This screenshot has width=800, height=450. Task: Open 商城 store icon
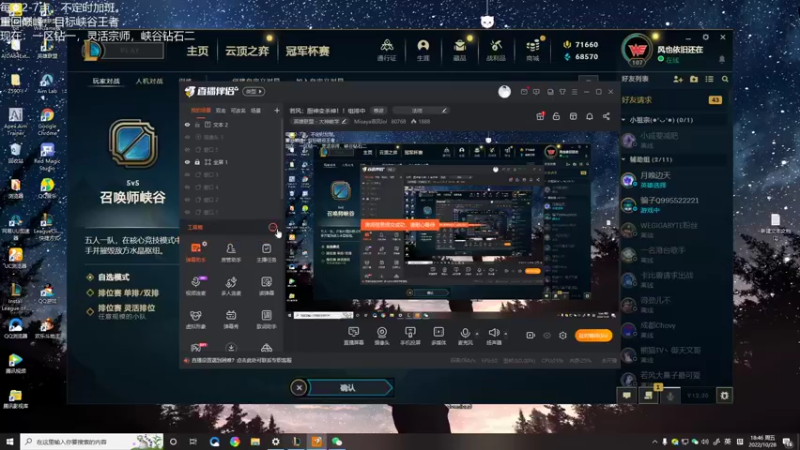pyautogui.click(x=533, y=51)
